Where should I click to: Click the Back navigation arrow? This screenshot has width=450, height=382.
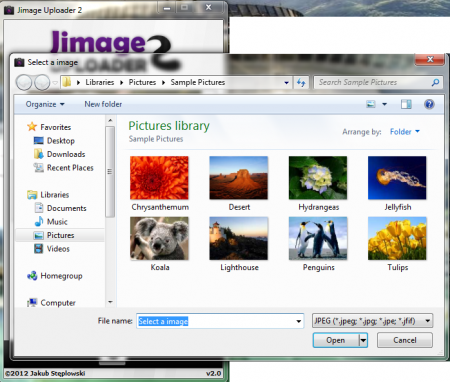tap(24, 82)
